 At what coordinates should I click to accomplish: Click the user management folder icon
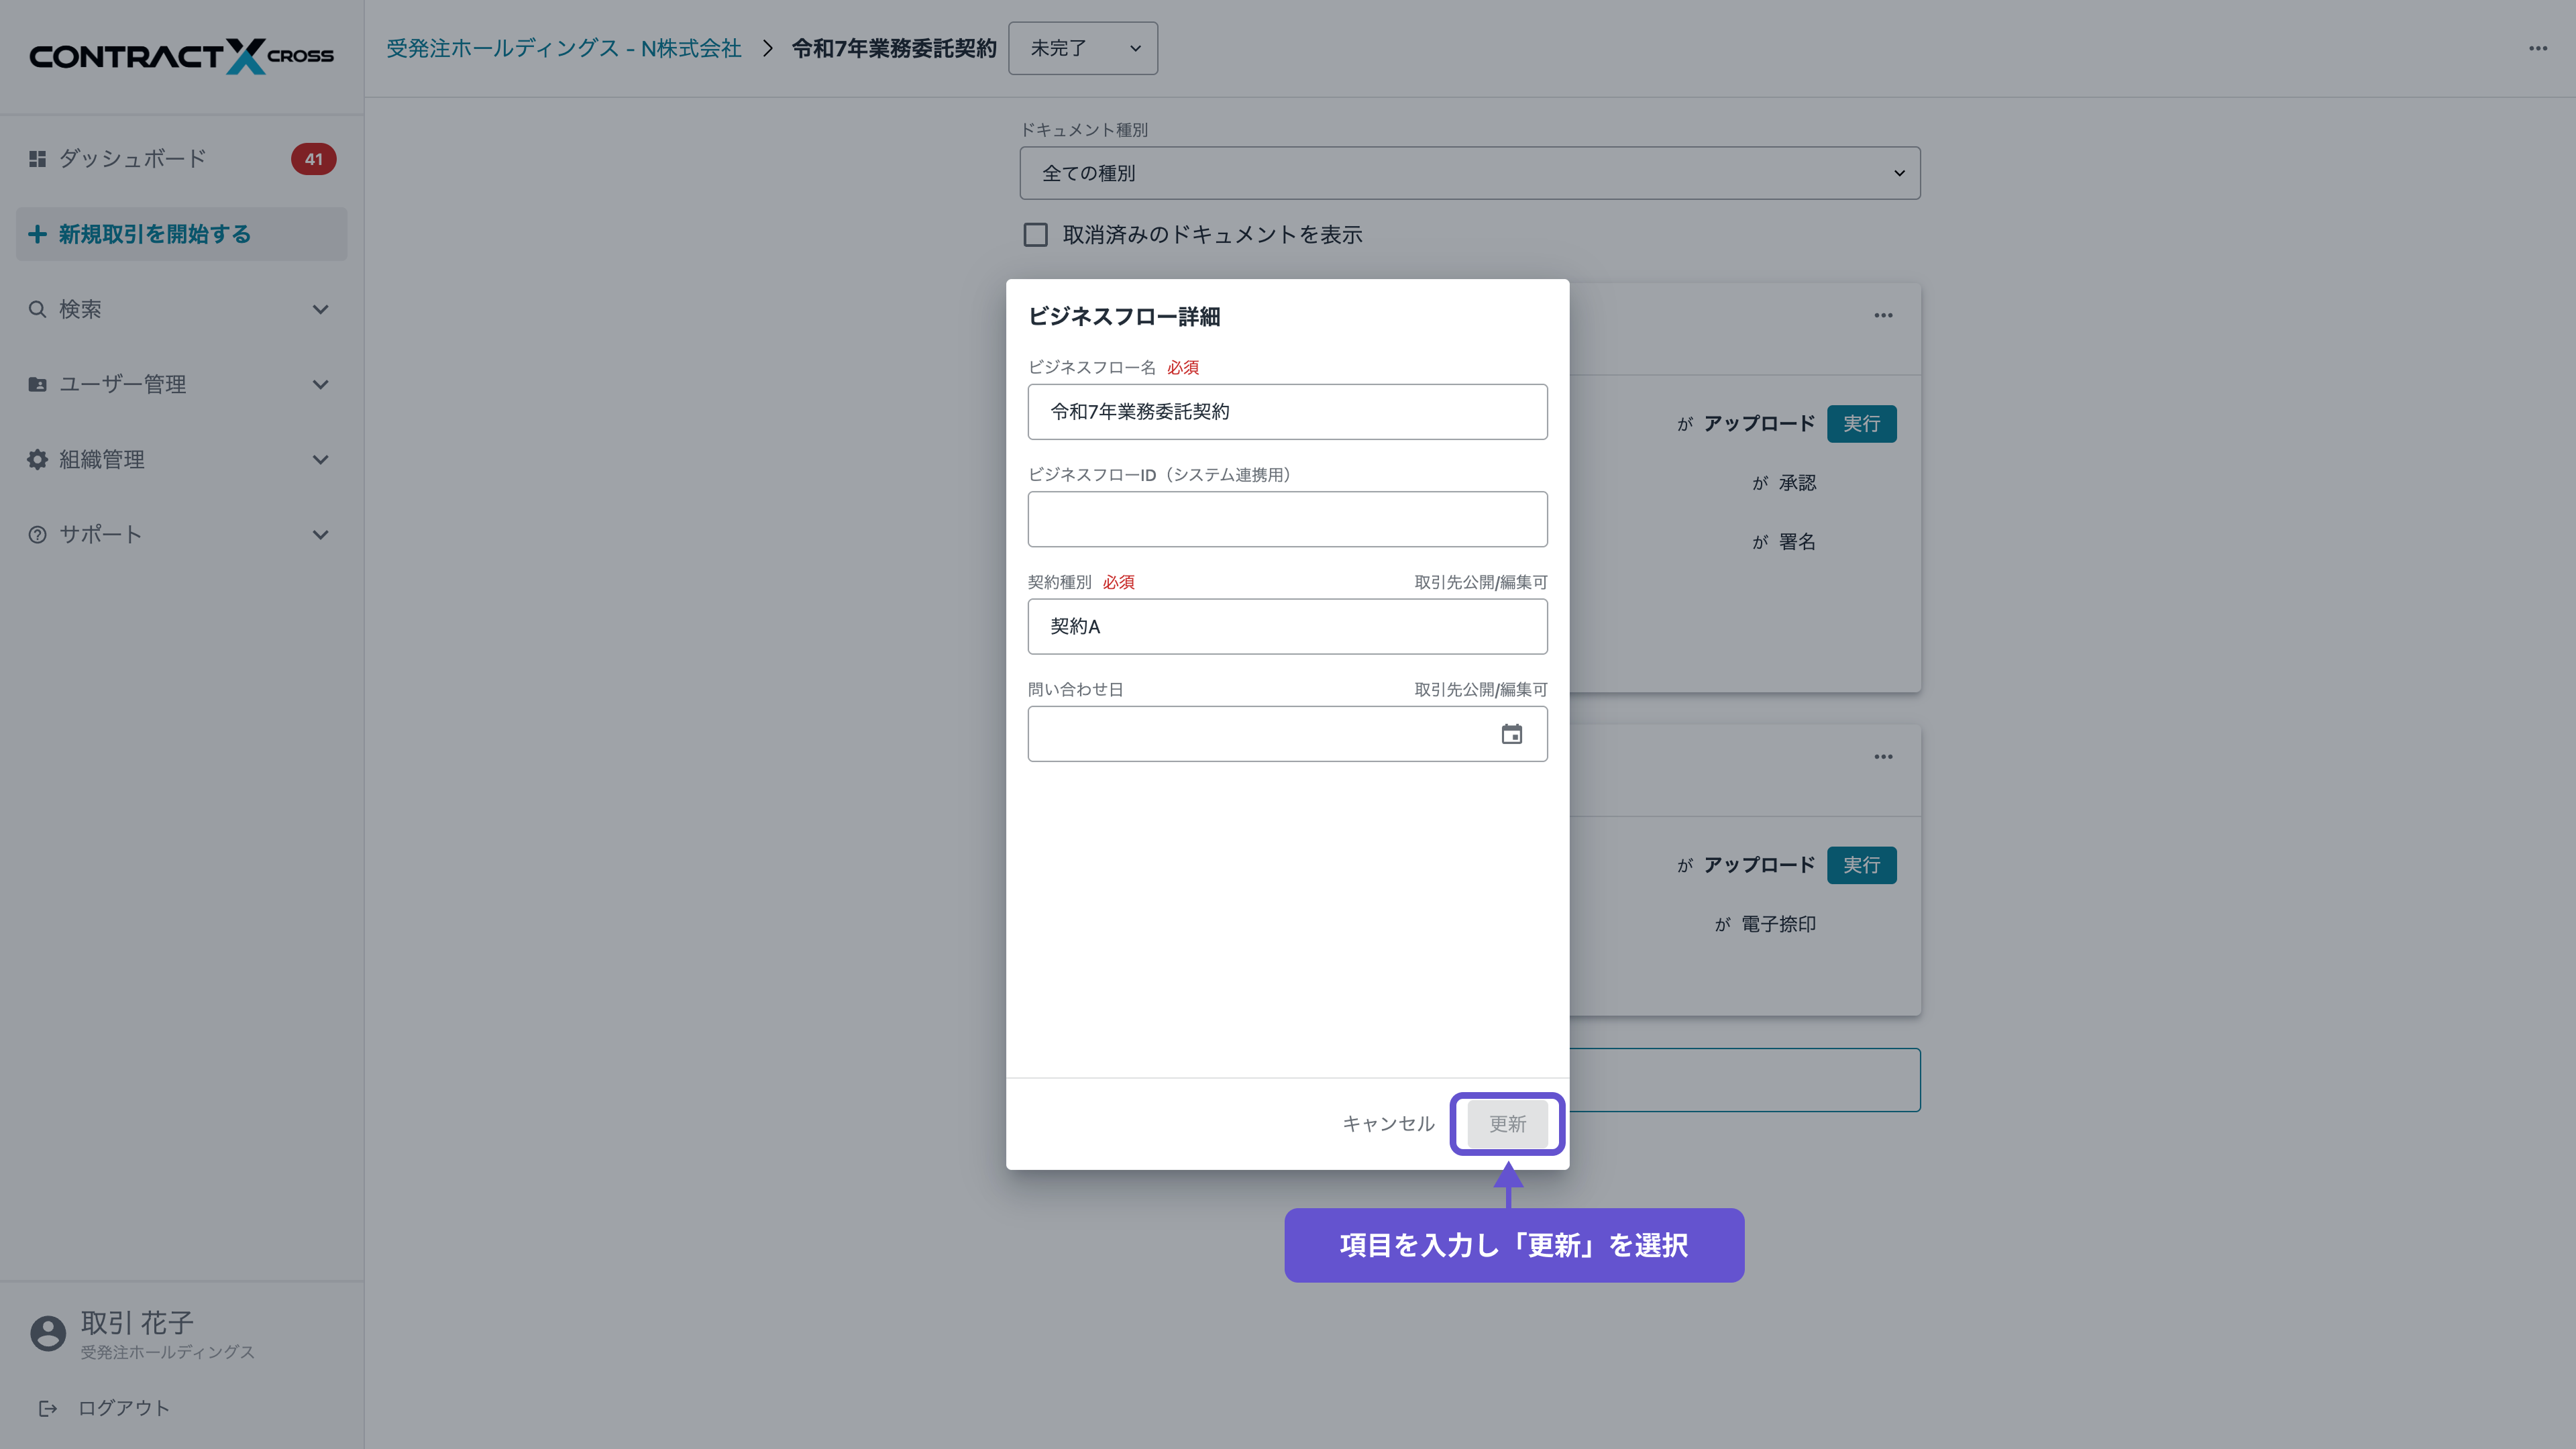[x=37, y=384]
